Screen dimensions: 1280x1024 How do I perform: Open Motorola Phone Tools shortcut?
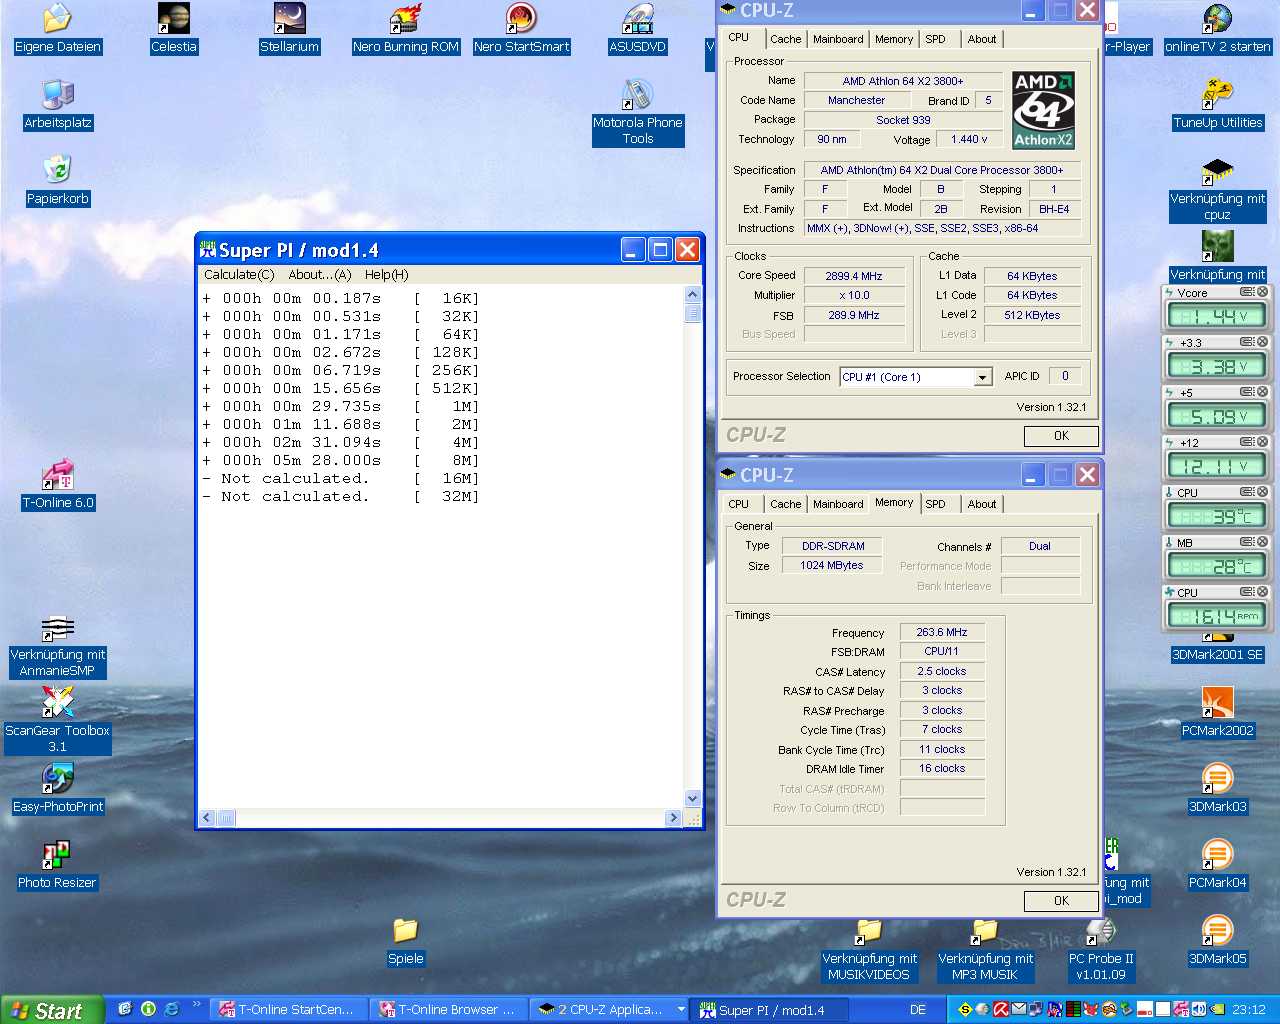coord(638,112)
